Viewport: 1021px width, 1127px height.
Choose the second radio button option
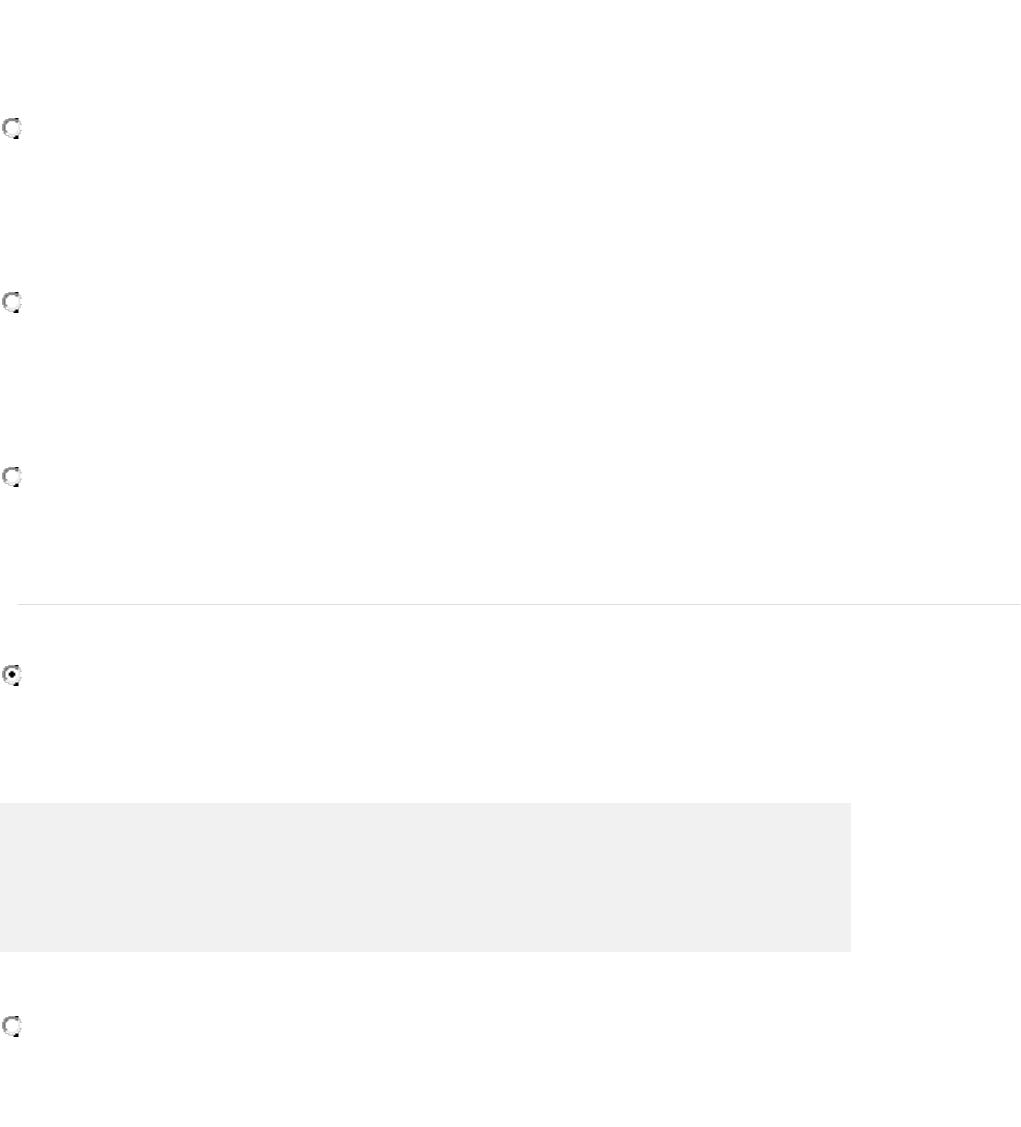[x=12, y=301]
